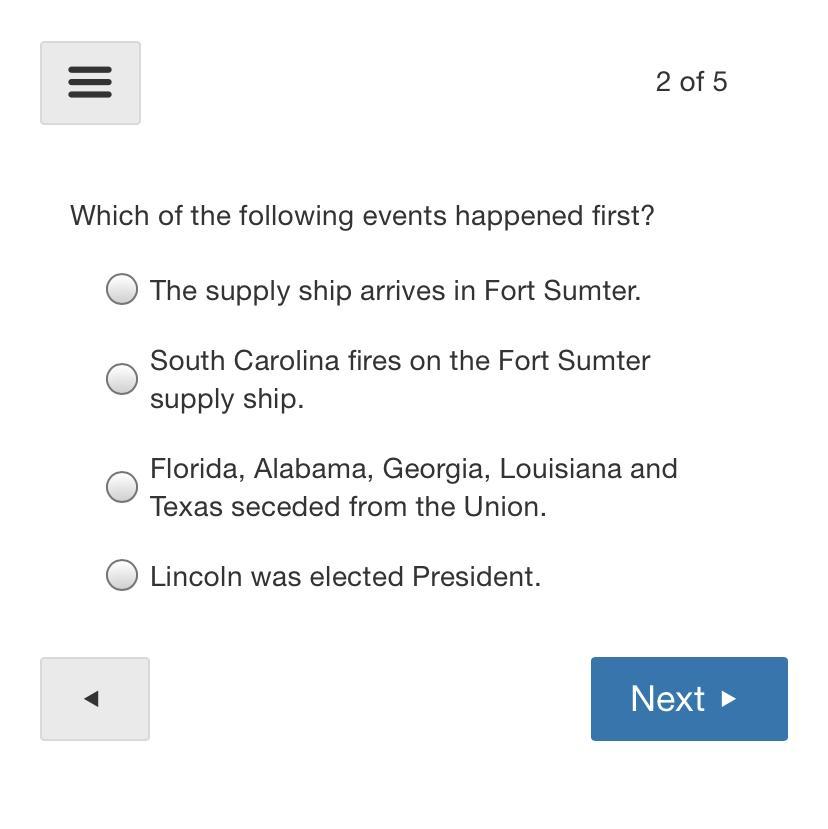Click the back arrow button
The image size is (828, 829).
click(x=94, y=699)
